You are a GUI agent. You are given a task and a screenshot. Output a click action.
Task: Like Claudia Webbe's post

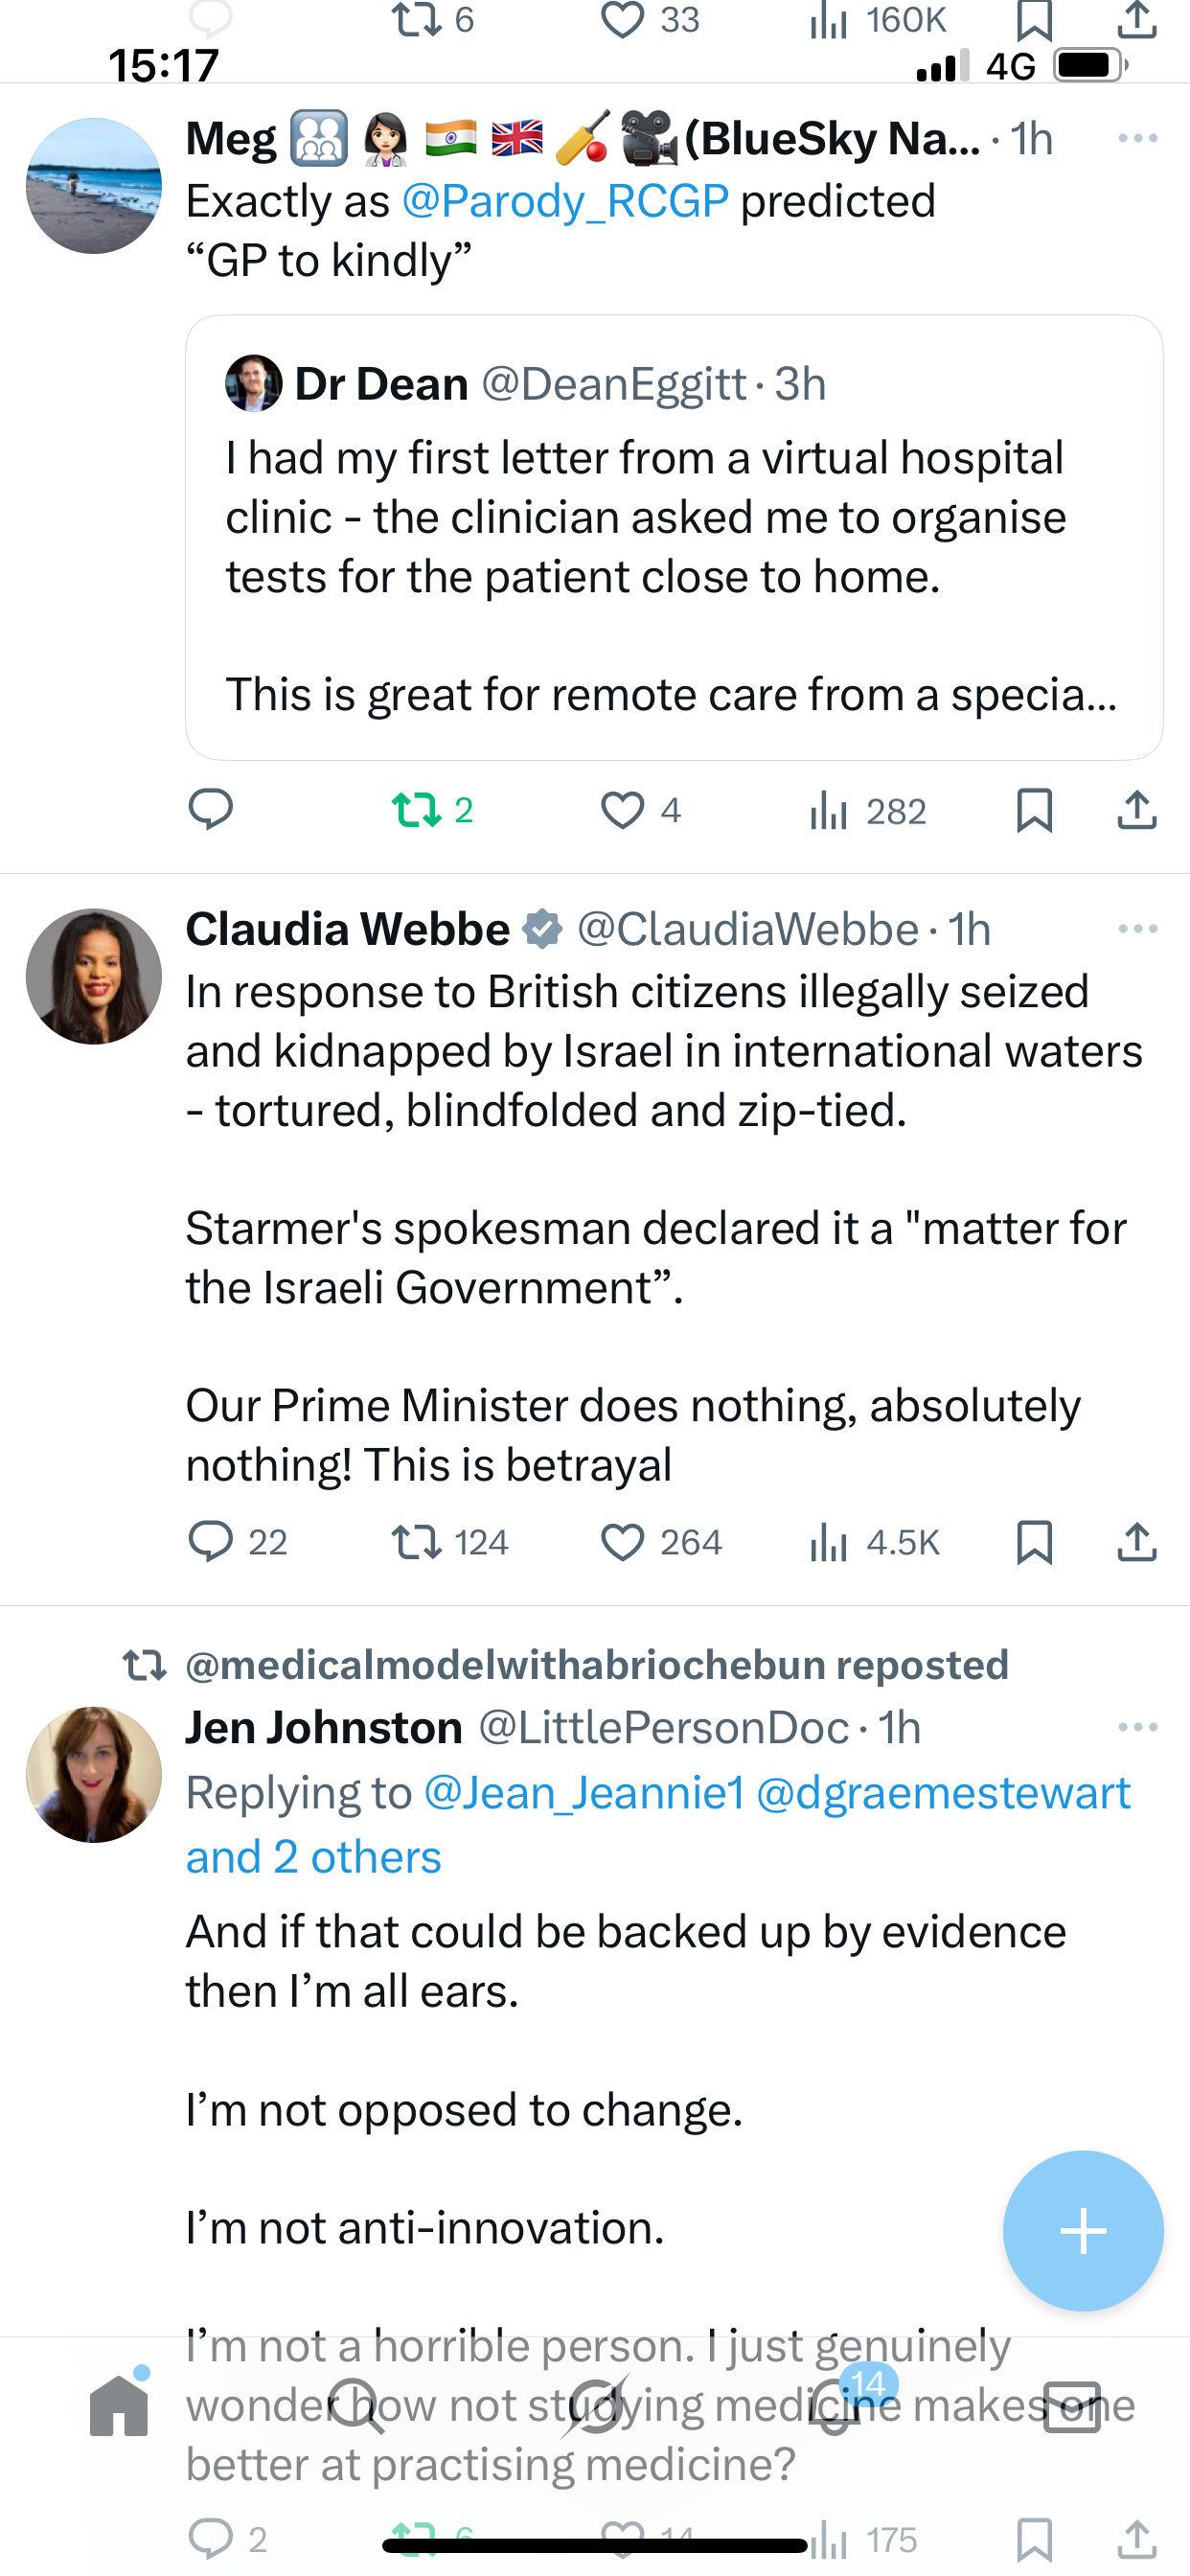[x=622, y=1541]
